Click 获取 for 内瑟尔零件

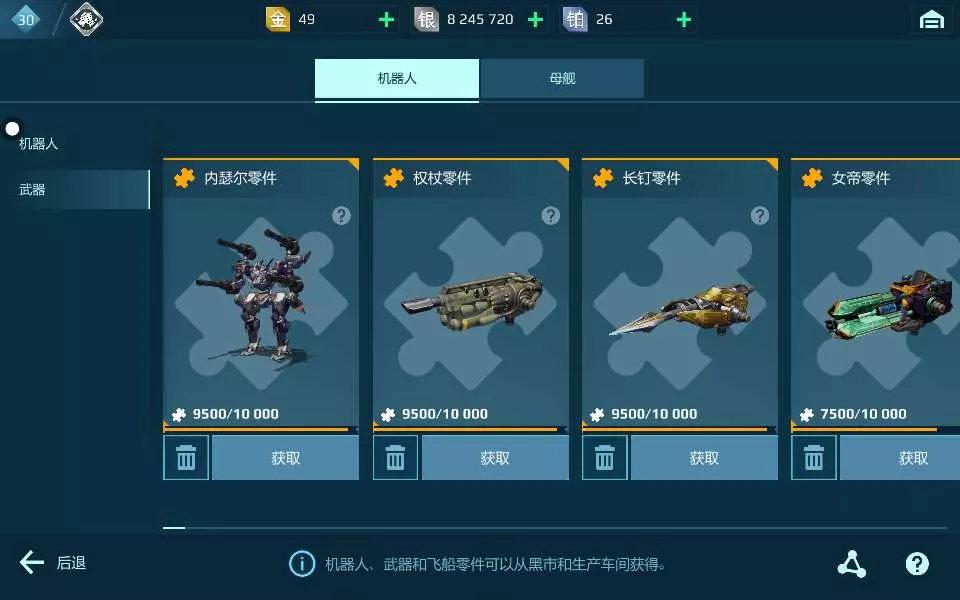pyautogui.click(x=285, y=457)
